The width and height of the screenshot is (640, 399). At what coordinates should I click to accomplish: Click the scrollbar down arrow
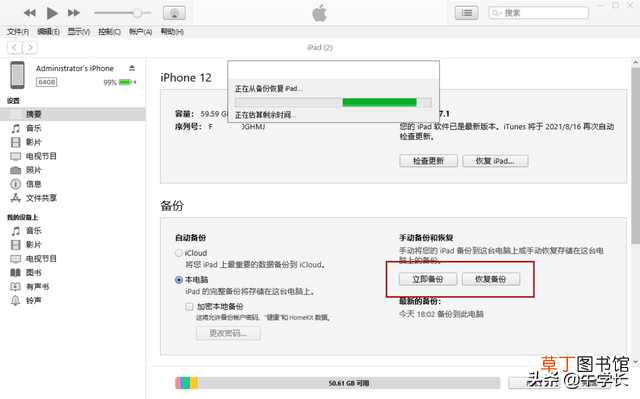click(636, 361)
